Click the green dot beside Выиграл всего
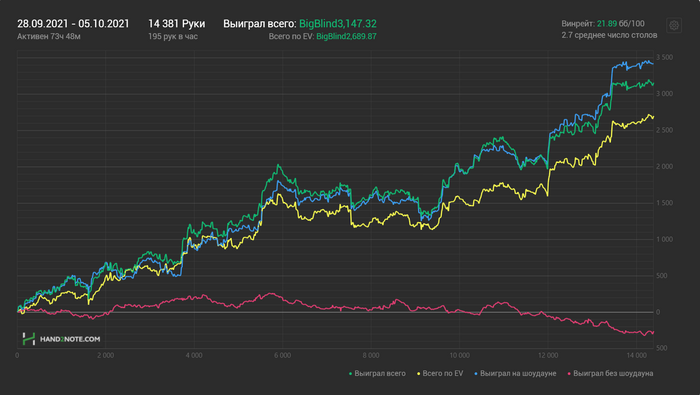Screen dimensions: 700x395 point(350,374)
